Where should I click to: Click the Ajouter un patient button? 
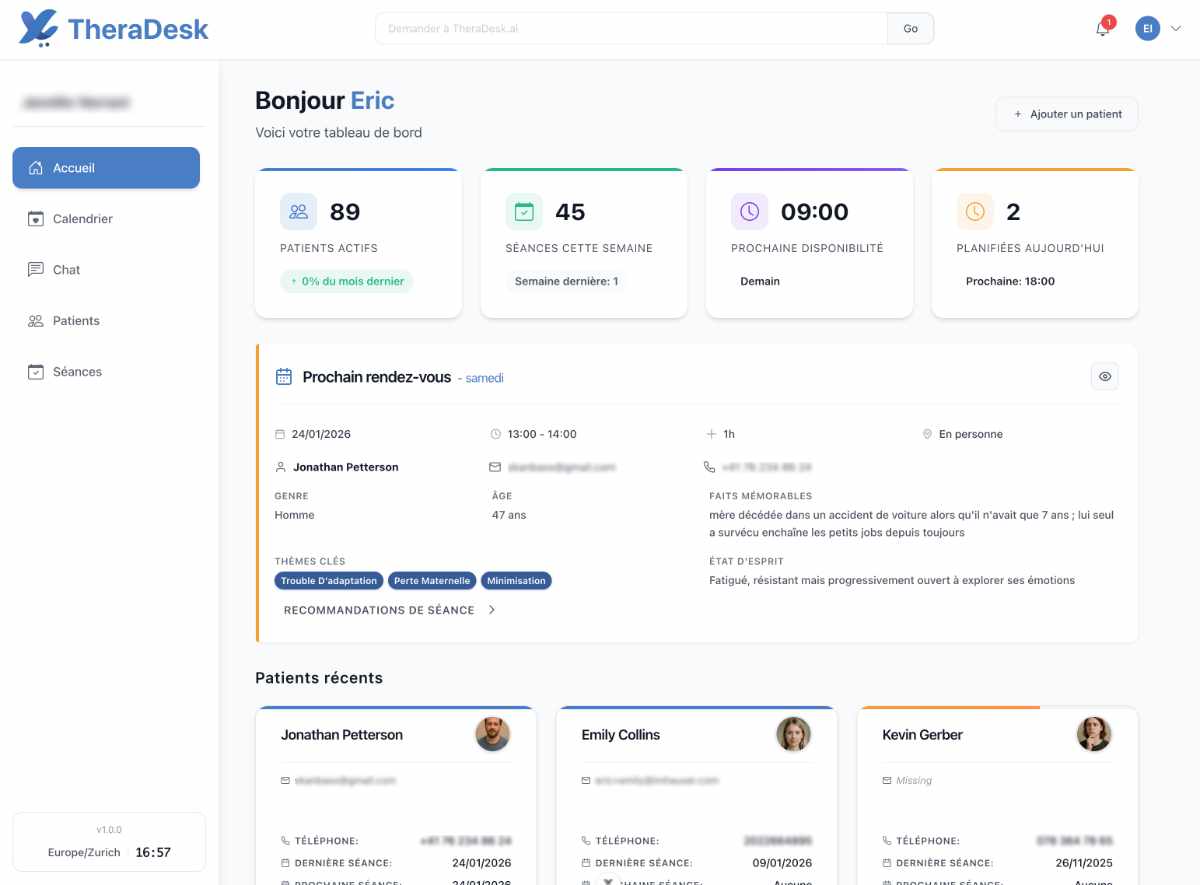click(x=1066, y=114)
